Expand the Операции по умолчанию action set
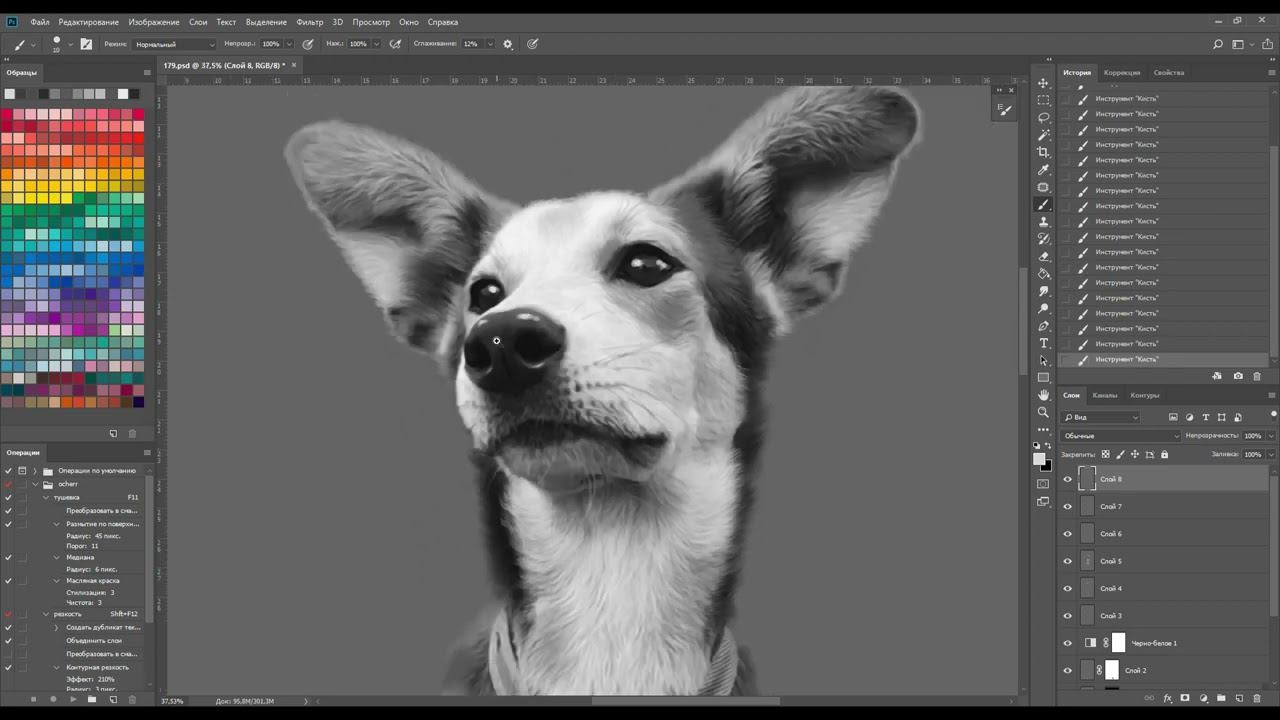Image resolution: width=1280 pixels, height=720 pixels. coord(35,471)
